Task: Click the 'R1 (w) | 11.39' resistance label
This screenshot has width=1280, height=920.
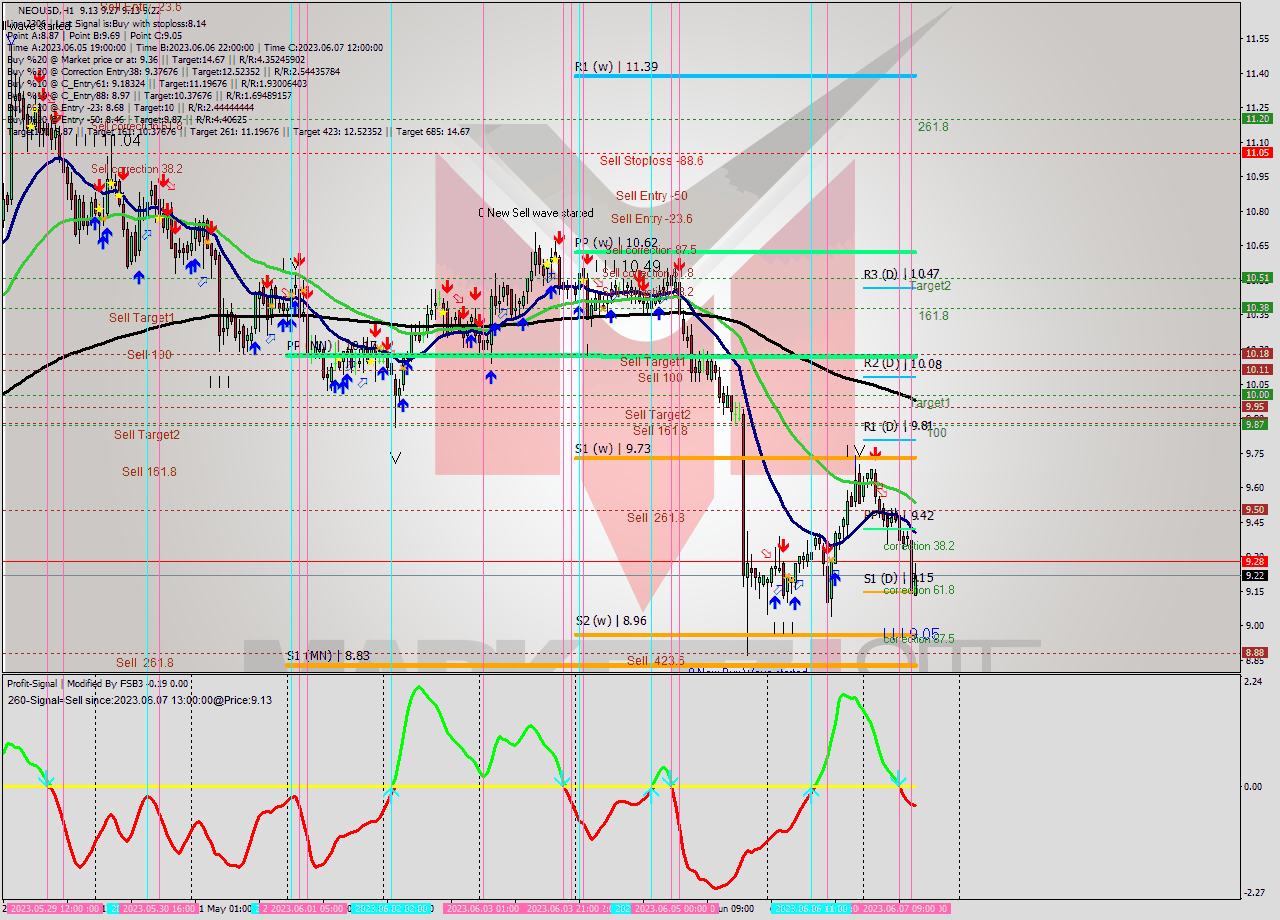Action: (616, 67)
